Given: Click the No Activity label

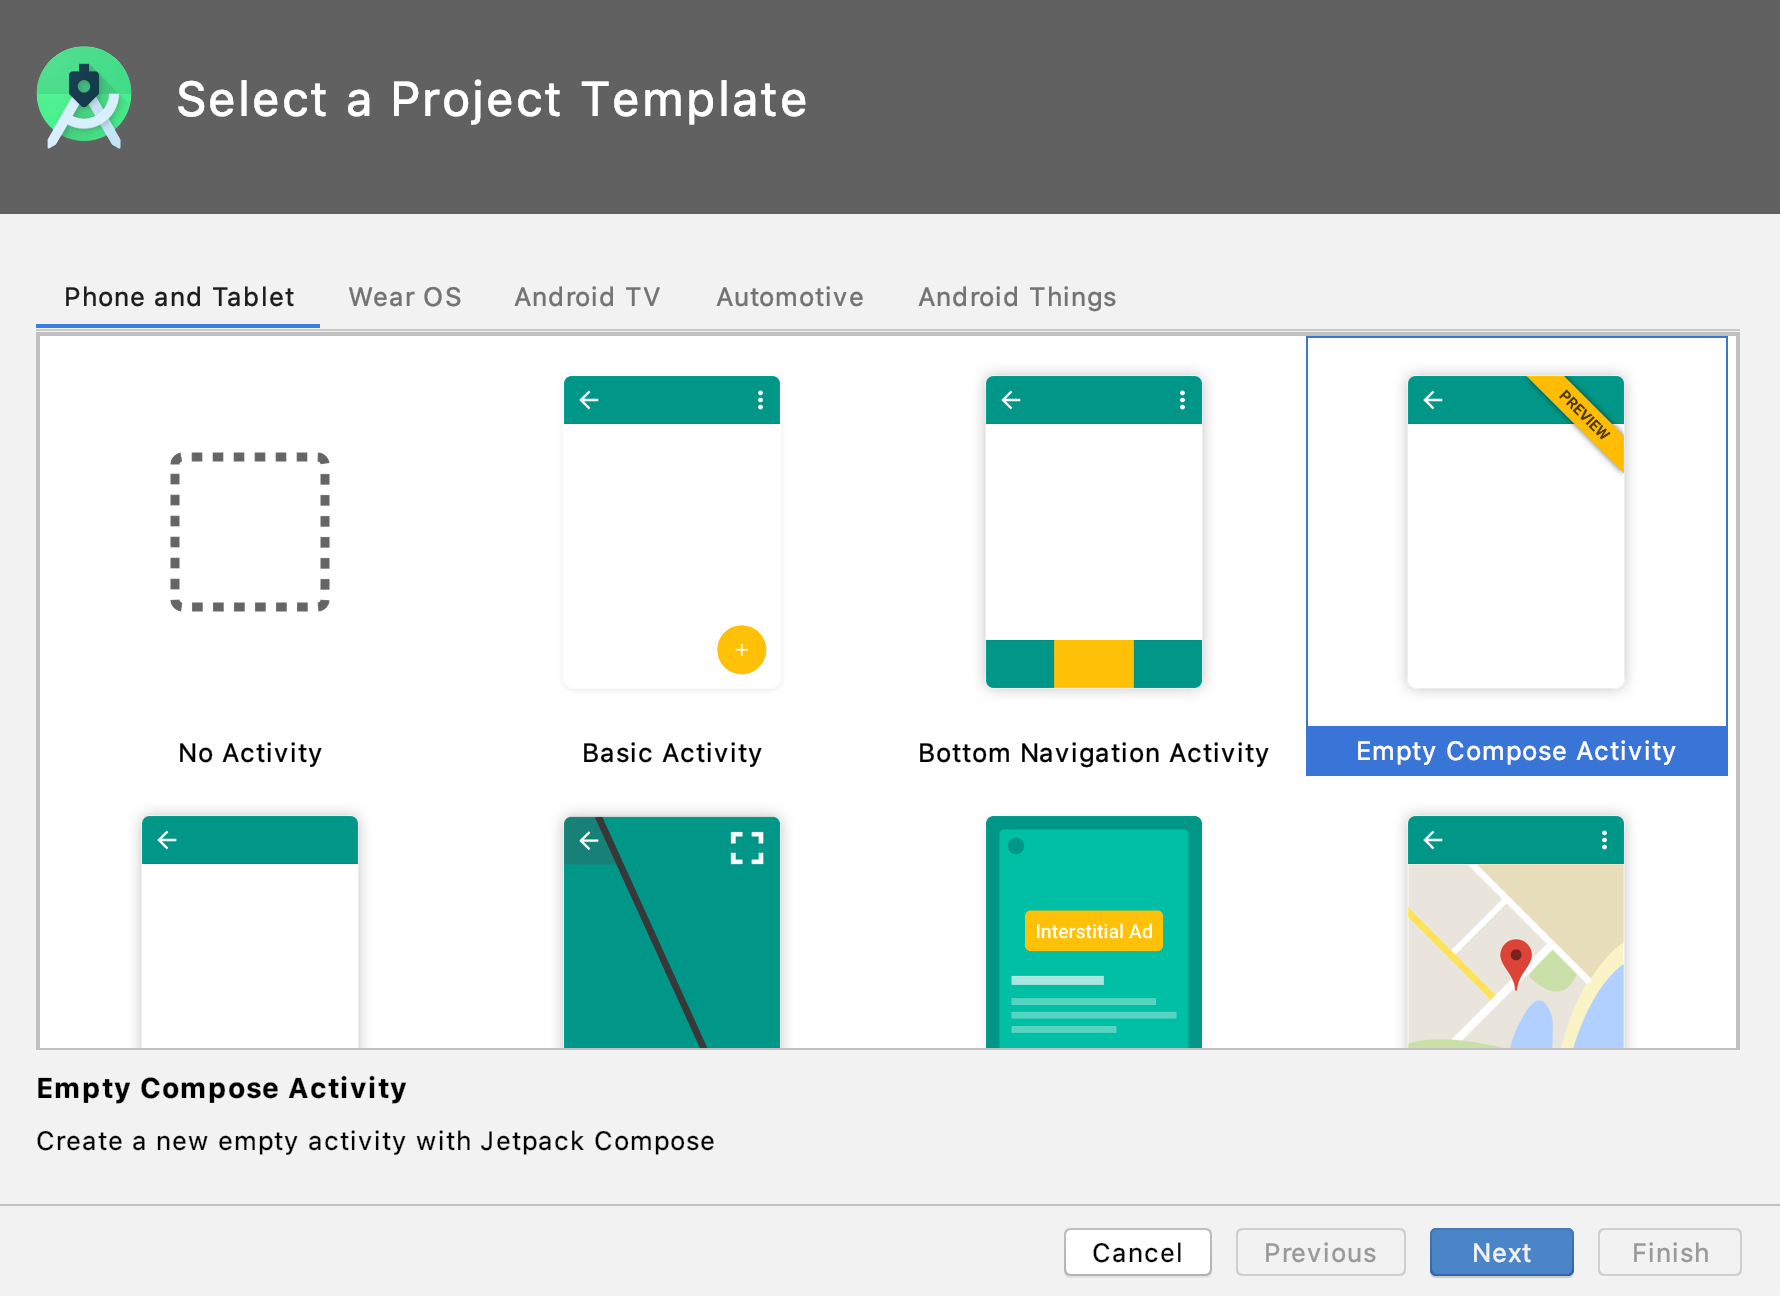Looking at the screenshot, I should (250, 753).
